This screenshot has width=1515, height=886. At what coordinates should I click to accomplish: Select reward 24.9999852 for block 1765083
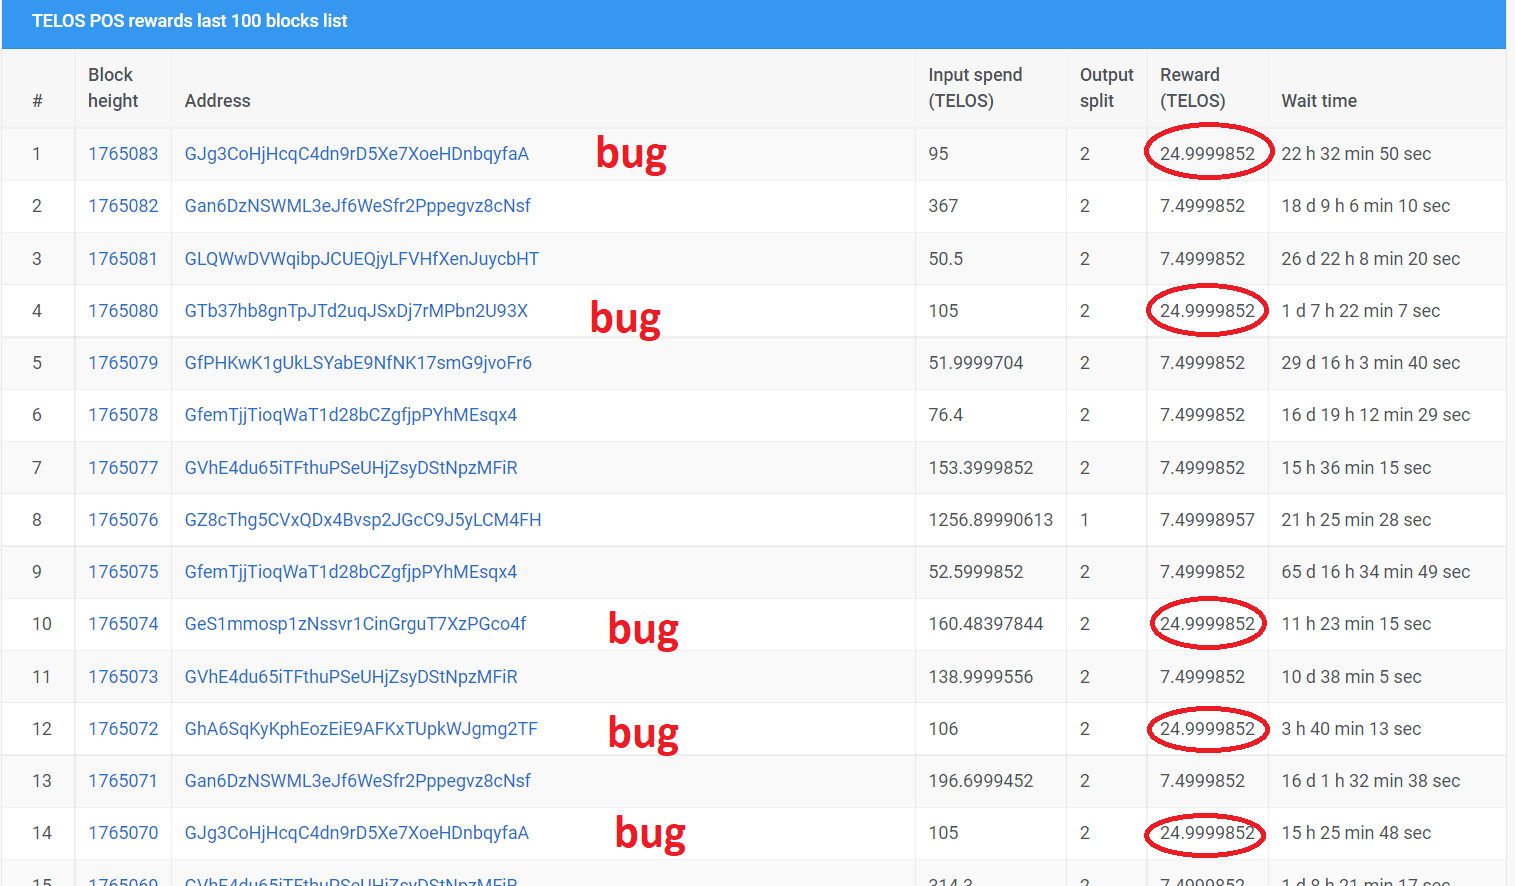(1207, 154)
